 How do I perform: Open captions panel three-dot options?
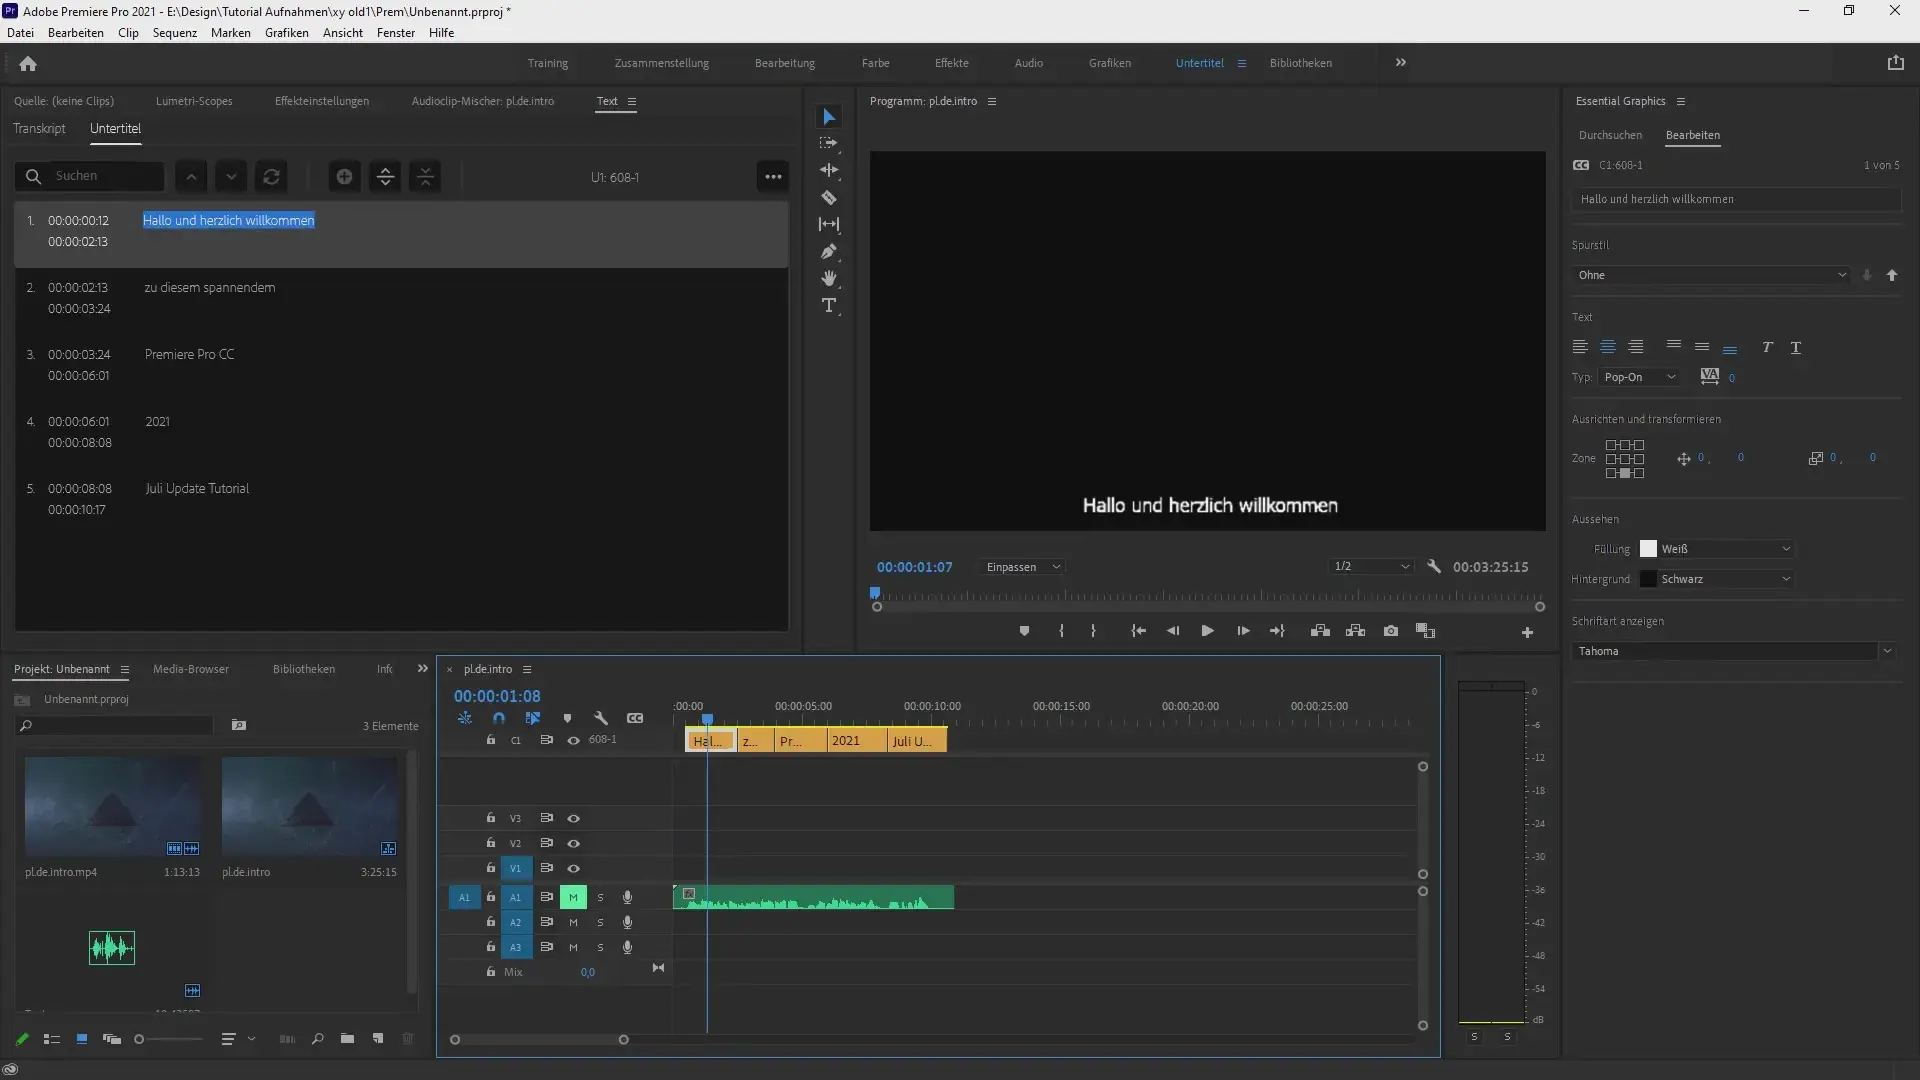coord(773,177)
